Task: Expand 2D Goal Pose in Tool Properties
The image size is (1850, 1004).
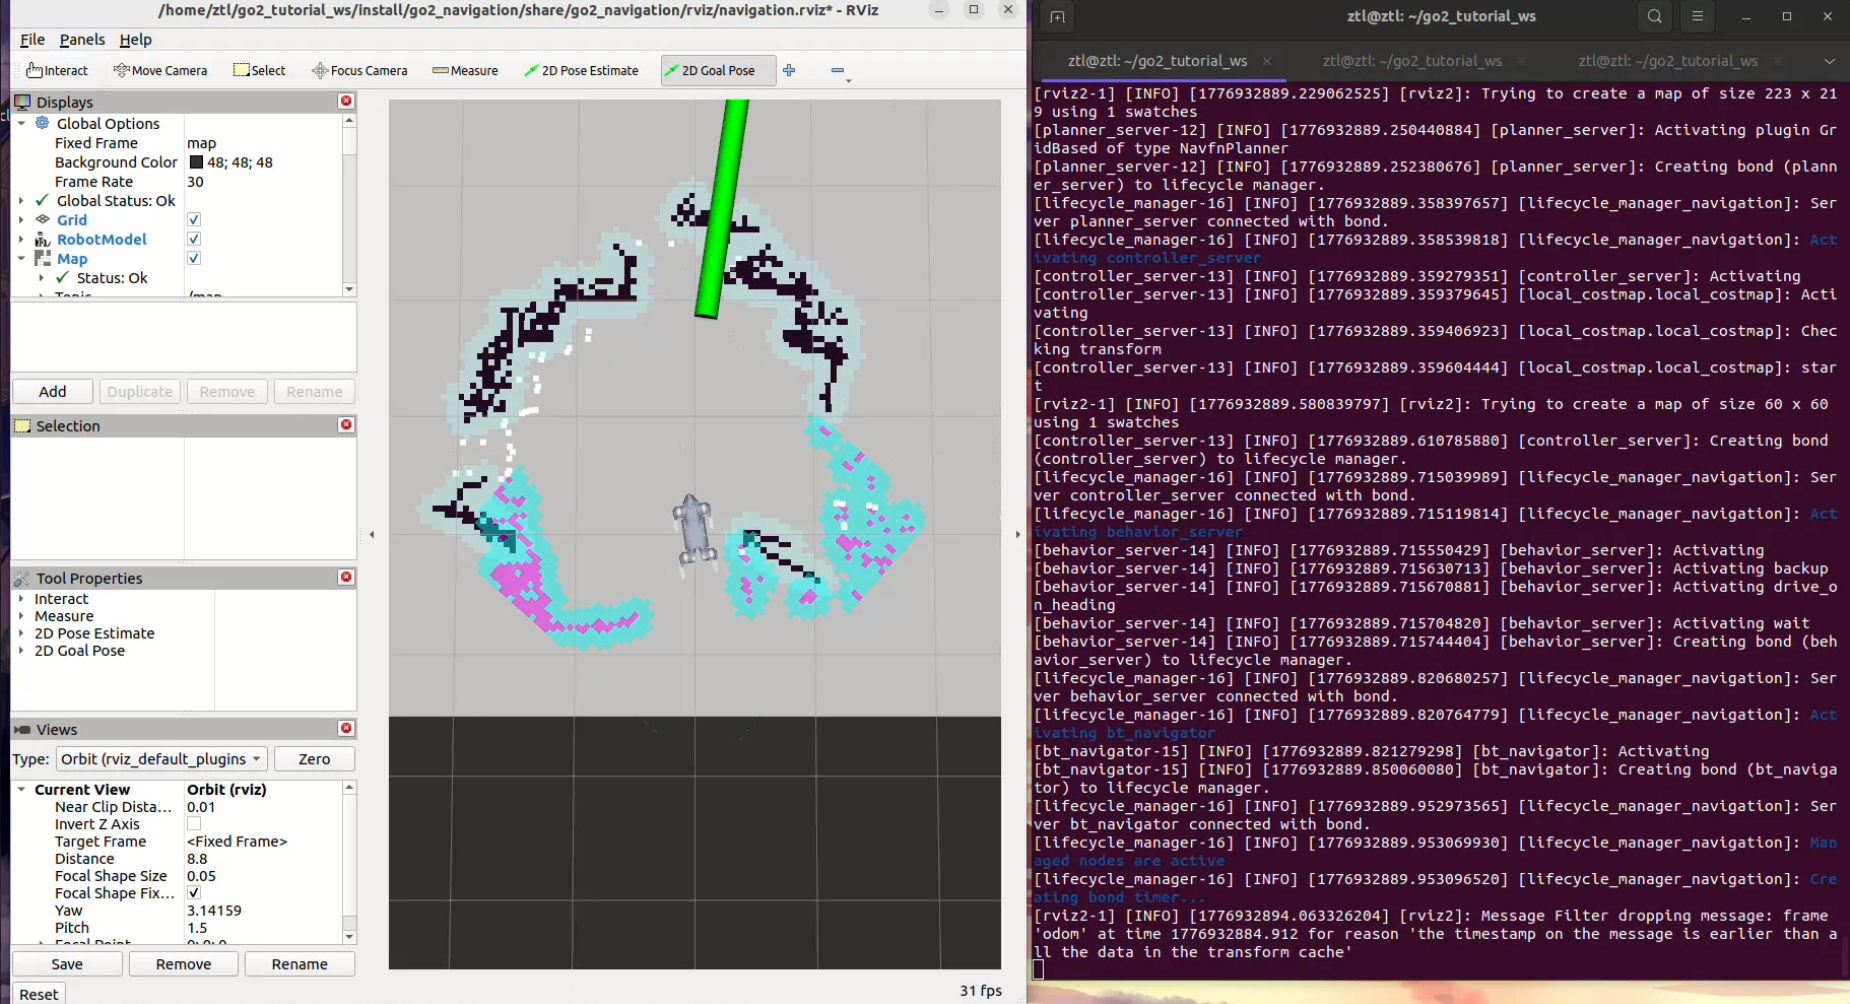Action: (21, 650)
